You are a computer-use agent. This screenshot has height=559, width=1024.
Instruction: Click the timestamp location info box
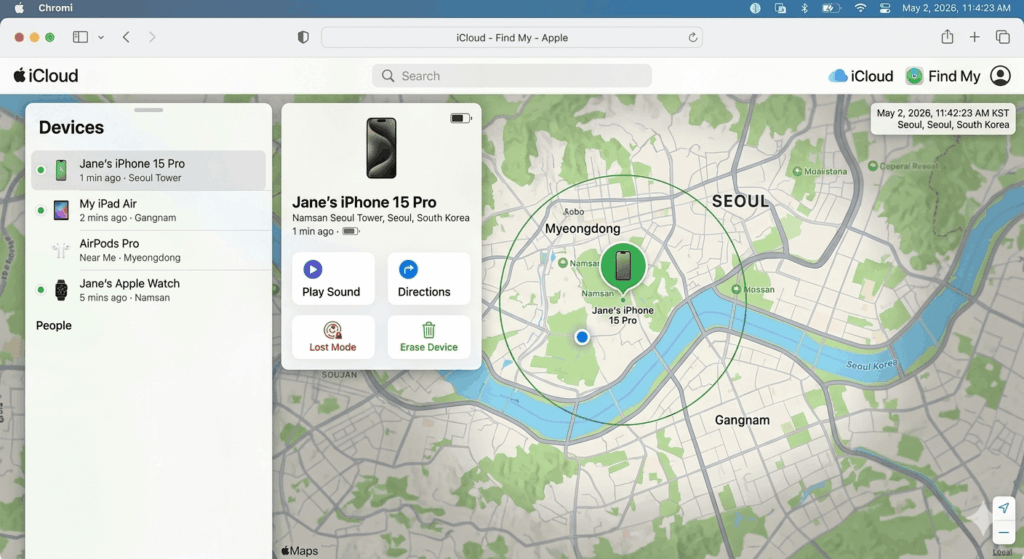pos(942,119)
